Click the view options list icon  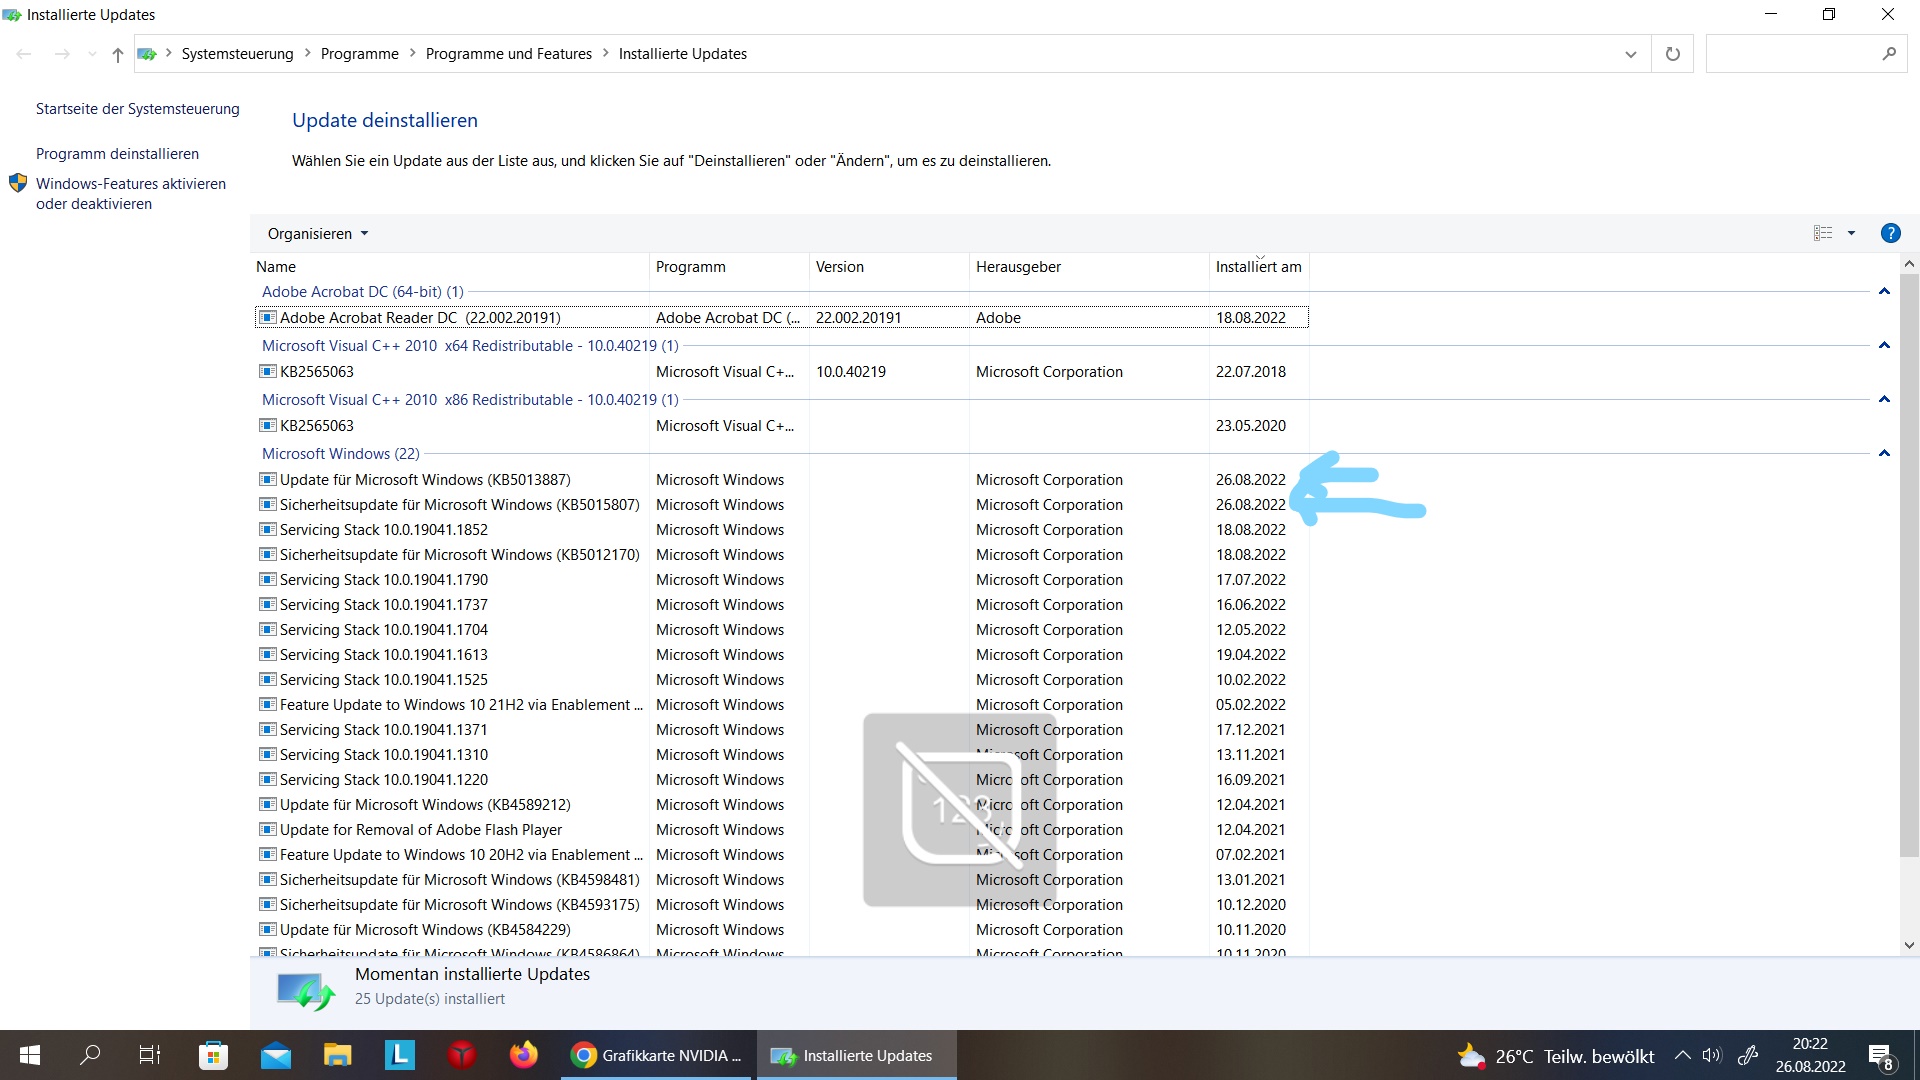[1823, 233]
